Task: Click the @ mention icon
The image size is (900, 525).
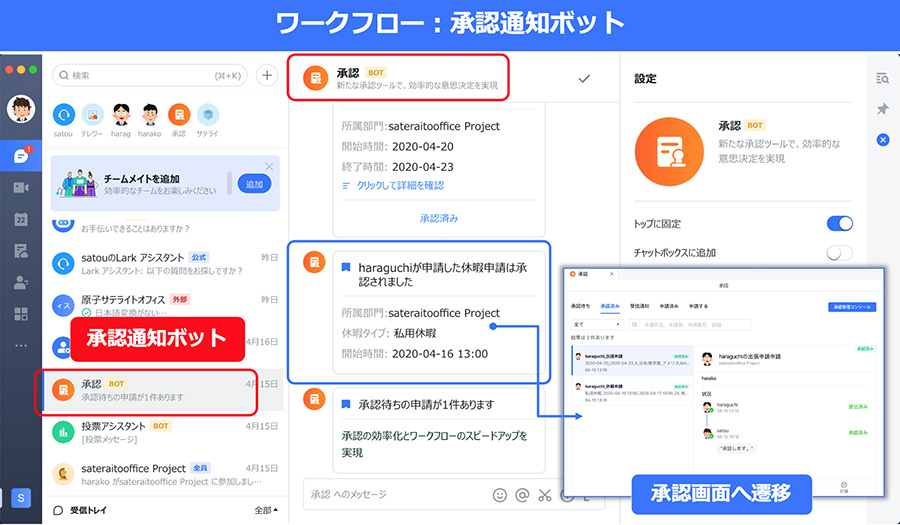Action: point(522,495)
